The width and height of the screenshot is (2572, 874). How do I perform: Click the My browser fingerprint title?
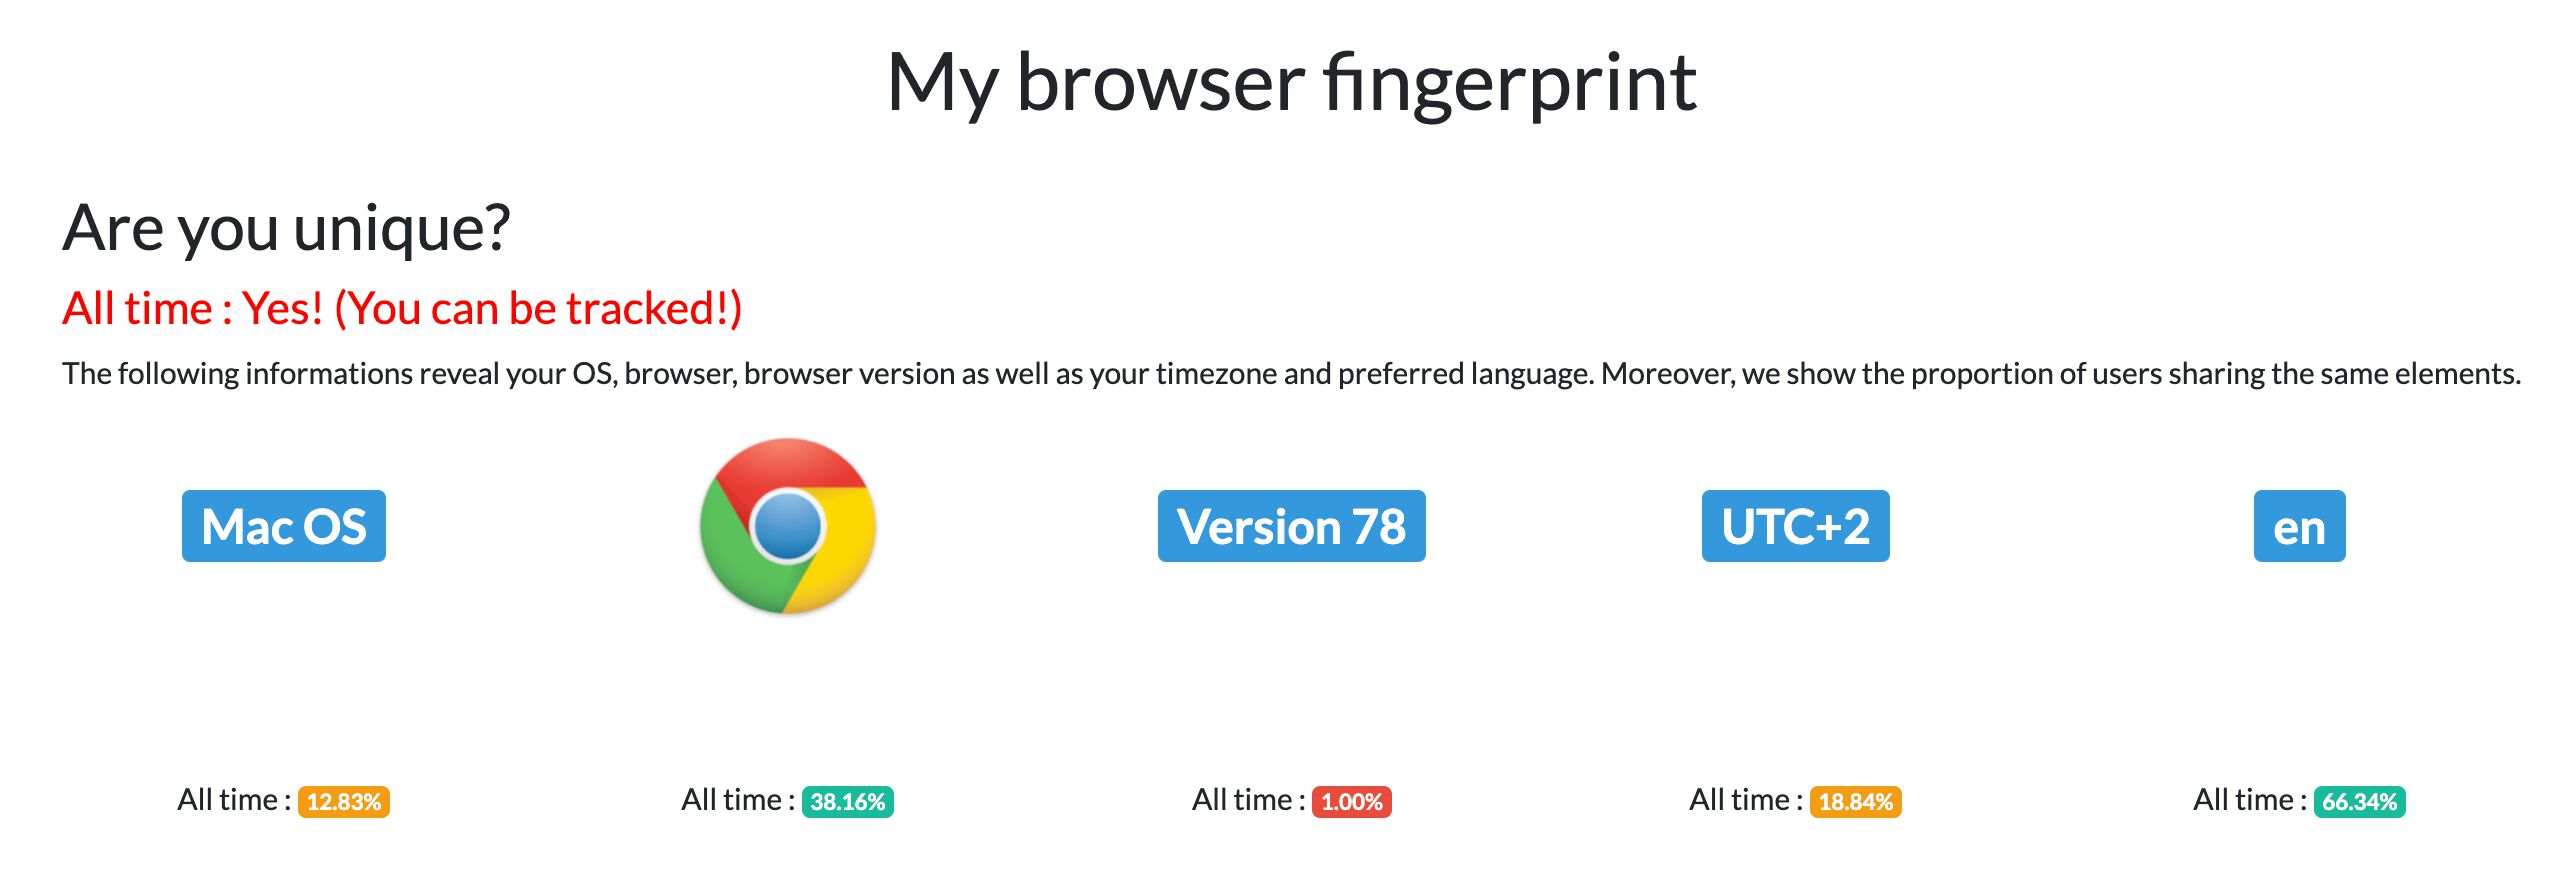1292,84
